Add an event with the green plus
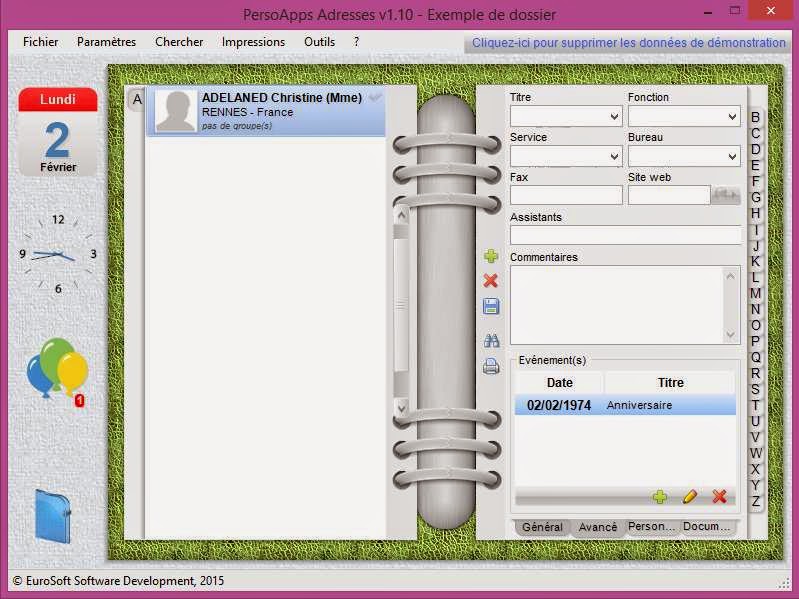Image resolution: width=799 pixels, height=599 pixels. click(660, 496)
